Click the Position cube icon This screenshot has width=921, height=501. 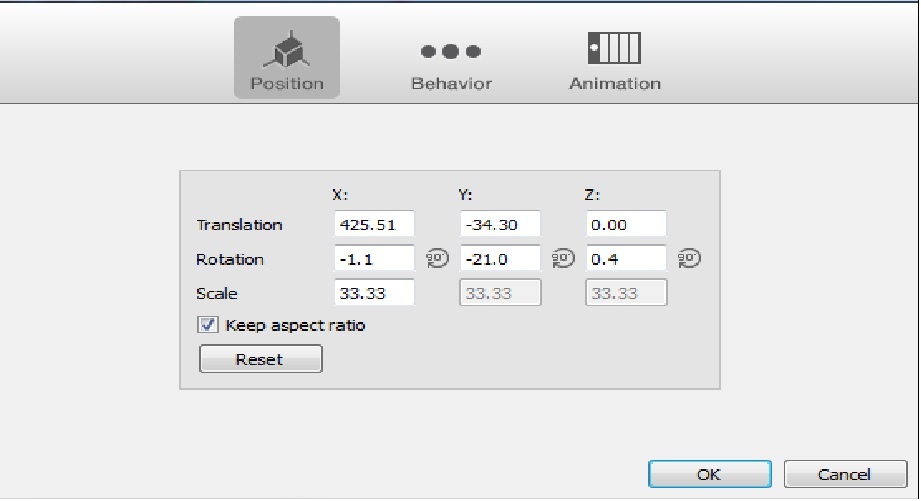pos(287,48)
